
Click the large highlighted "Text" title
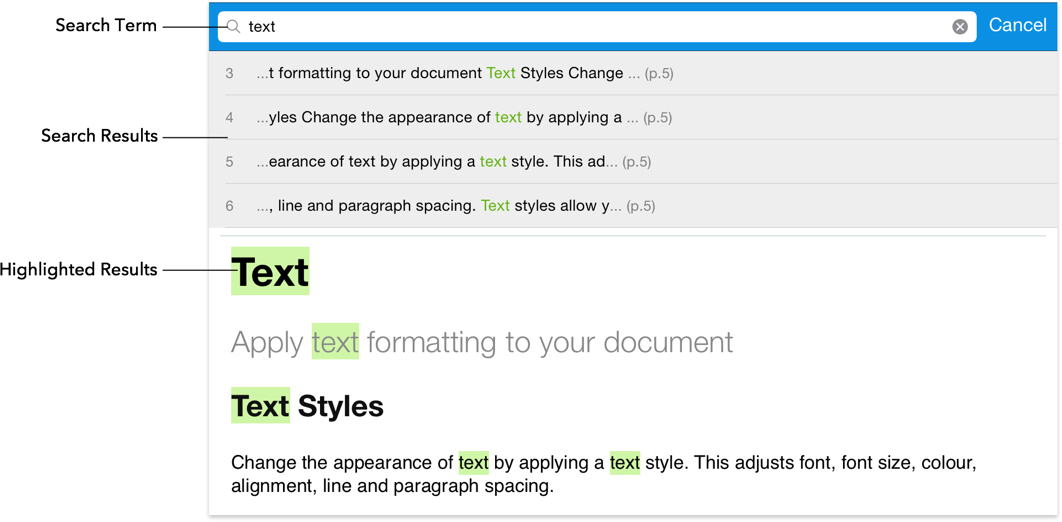click(270, 272)
